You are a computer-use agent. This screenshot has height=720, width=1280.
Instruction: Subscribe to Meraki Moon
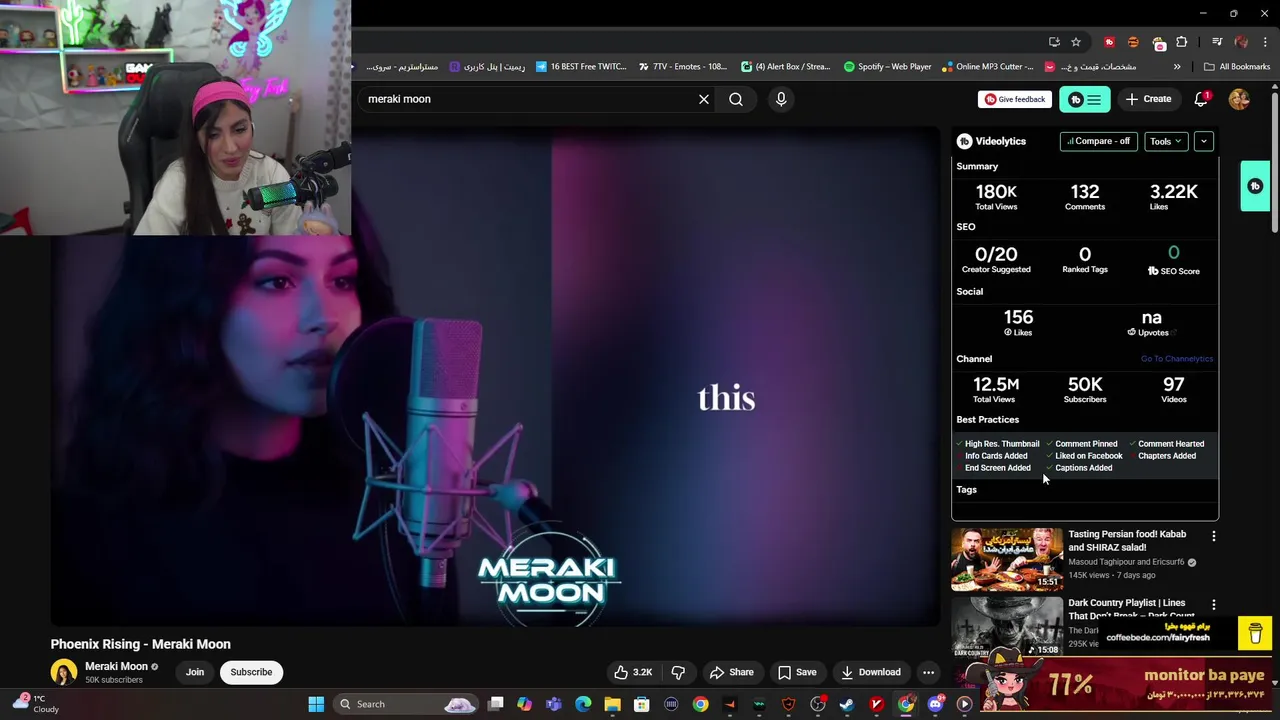tap(251, 672)
